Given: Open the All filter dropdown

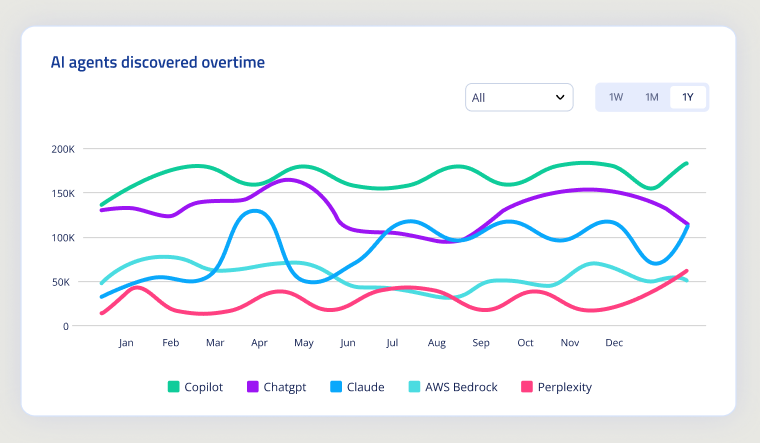Looking at the screenshot, I should coord(518,97).
